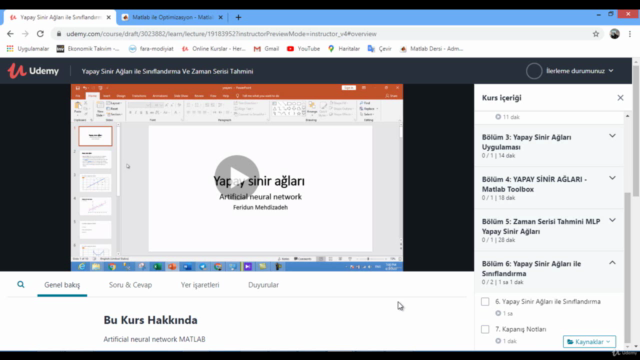Go back with browser back arrow
Viewport: 640px width, 360px height.
coord(10,34)
